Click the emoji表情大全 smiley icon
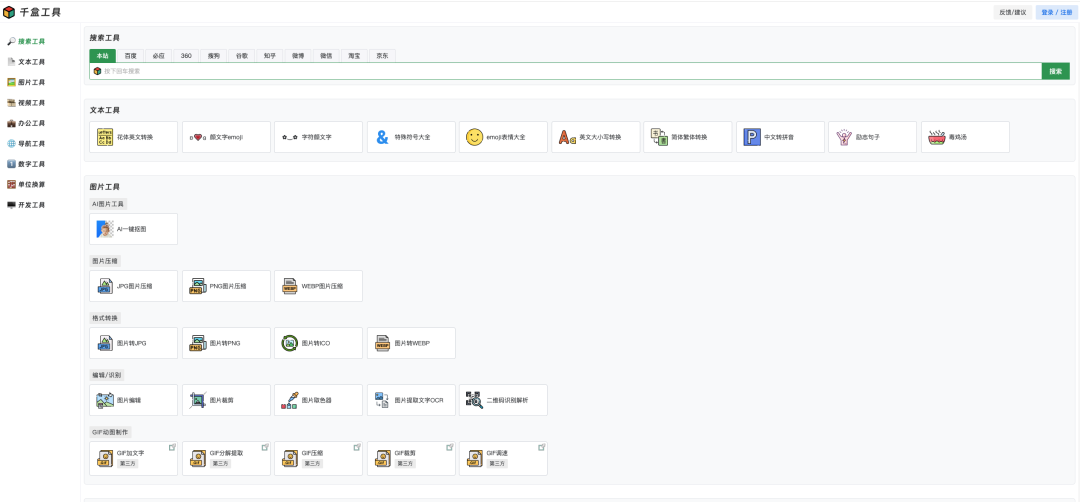The image size is (1080, 502). click(x=475, y=137)
